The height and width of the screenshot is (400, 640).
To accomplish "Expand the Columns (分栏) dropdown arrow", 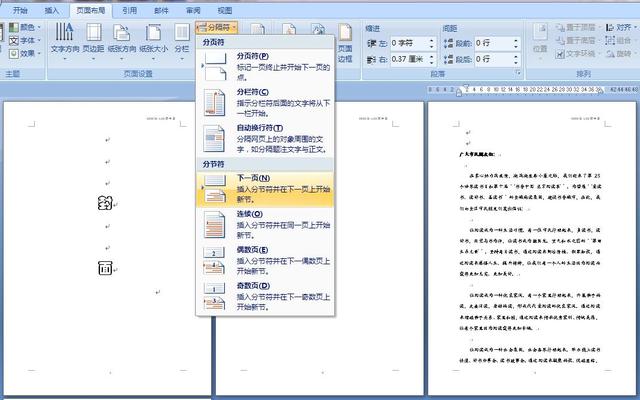I will [182, 58].
